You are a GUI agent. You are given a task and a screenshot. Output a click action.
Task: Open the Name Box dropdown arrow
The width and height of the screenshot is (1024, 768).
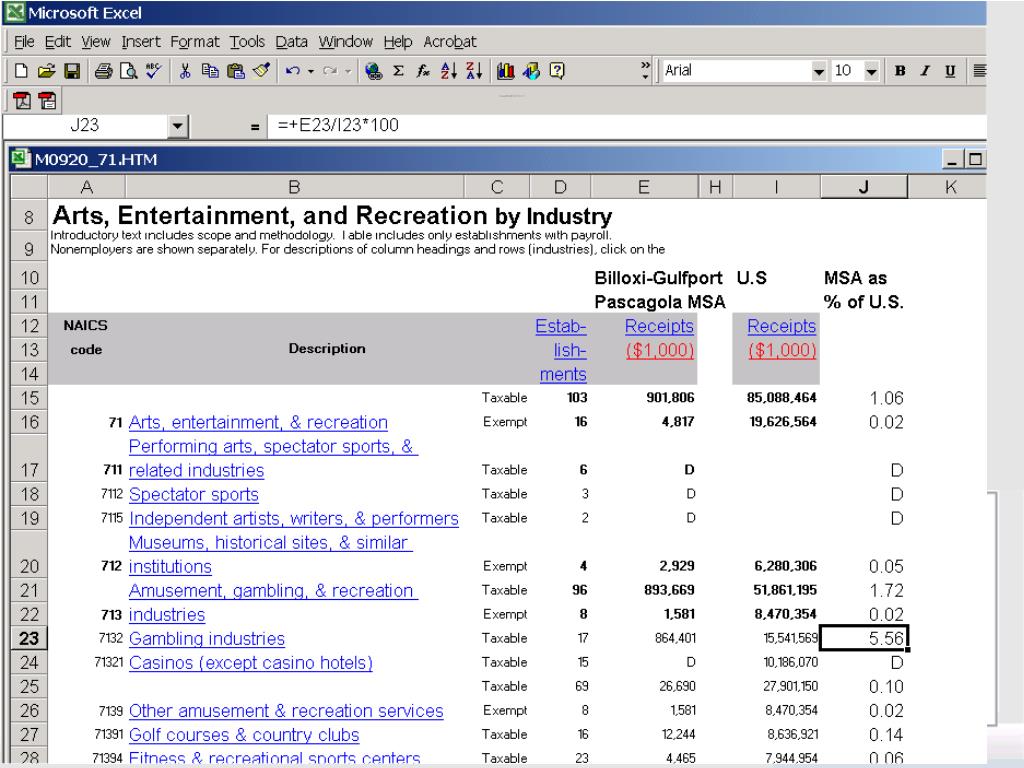(x=178, y=126)
